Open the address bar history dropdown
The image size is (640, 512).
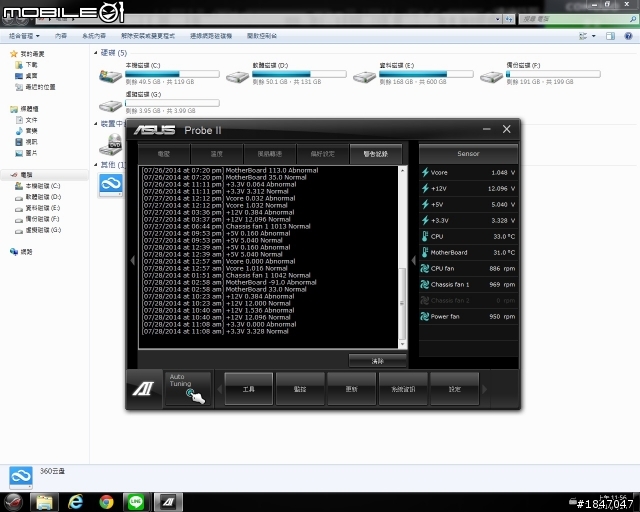497,19
